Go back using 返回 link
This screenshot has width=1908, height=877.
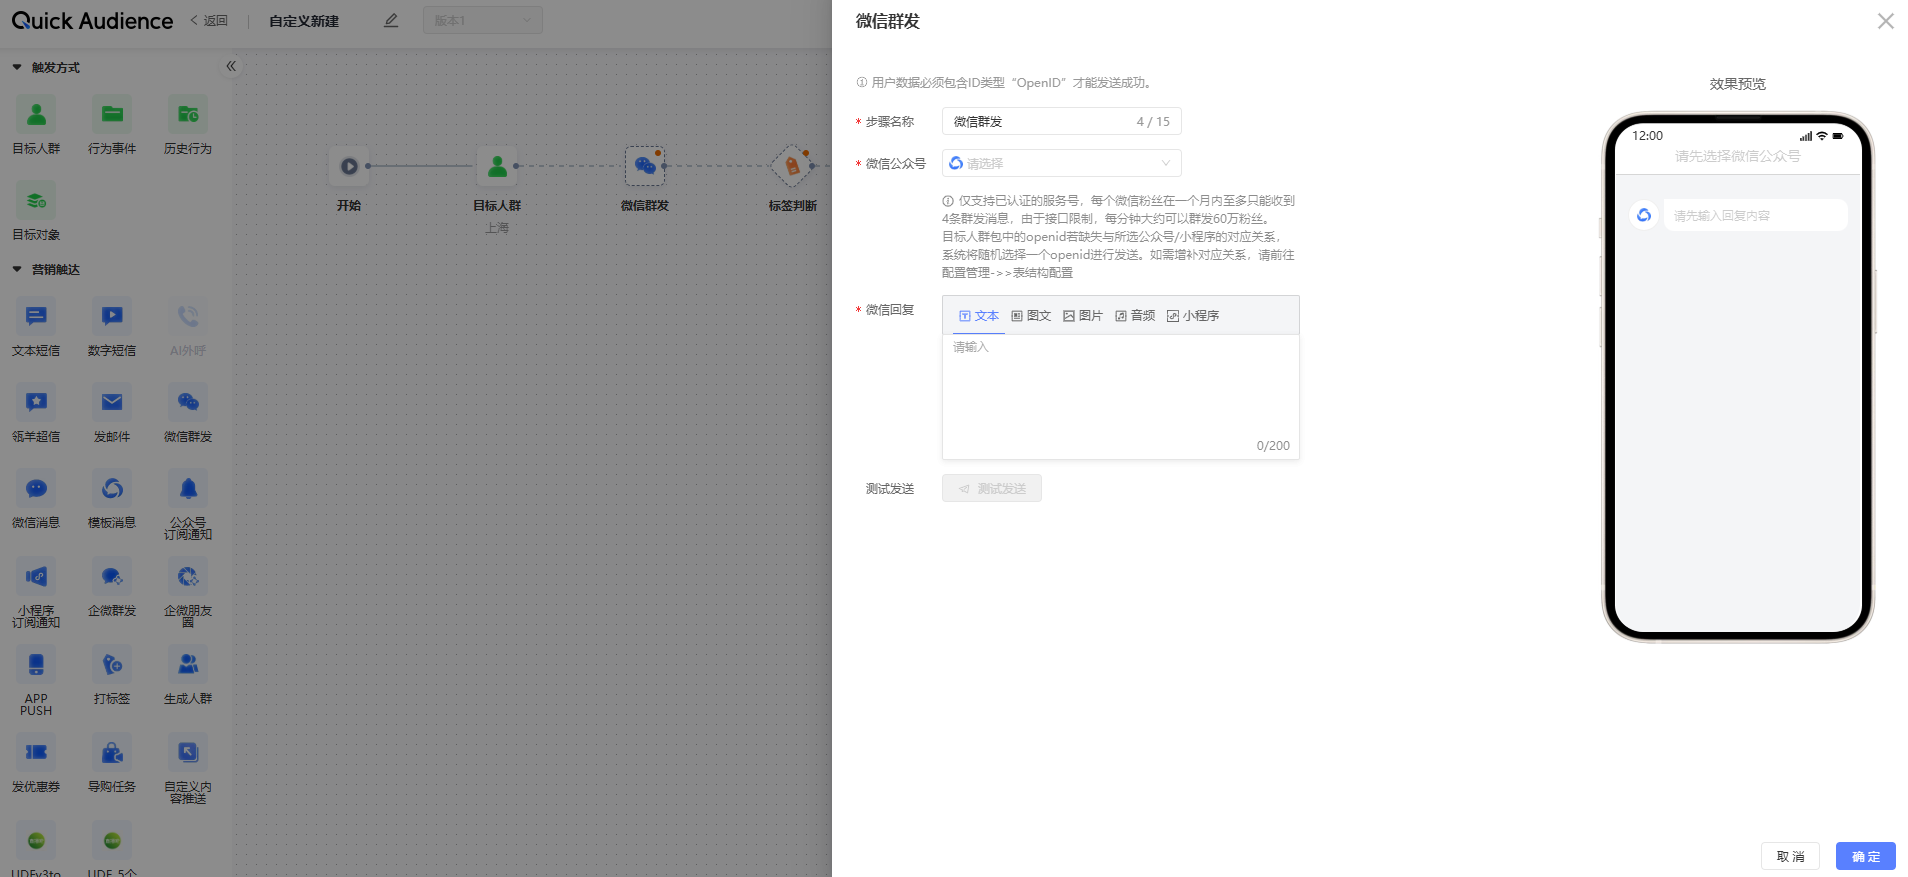tap(210, 21)
